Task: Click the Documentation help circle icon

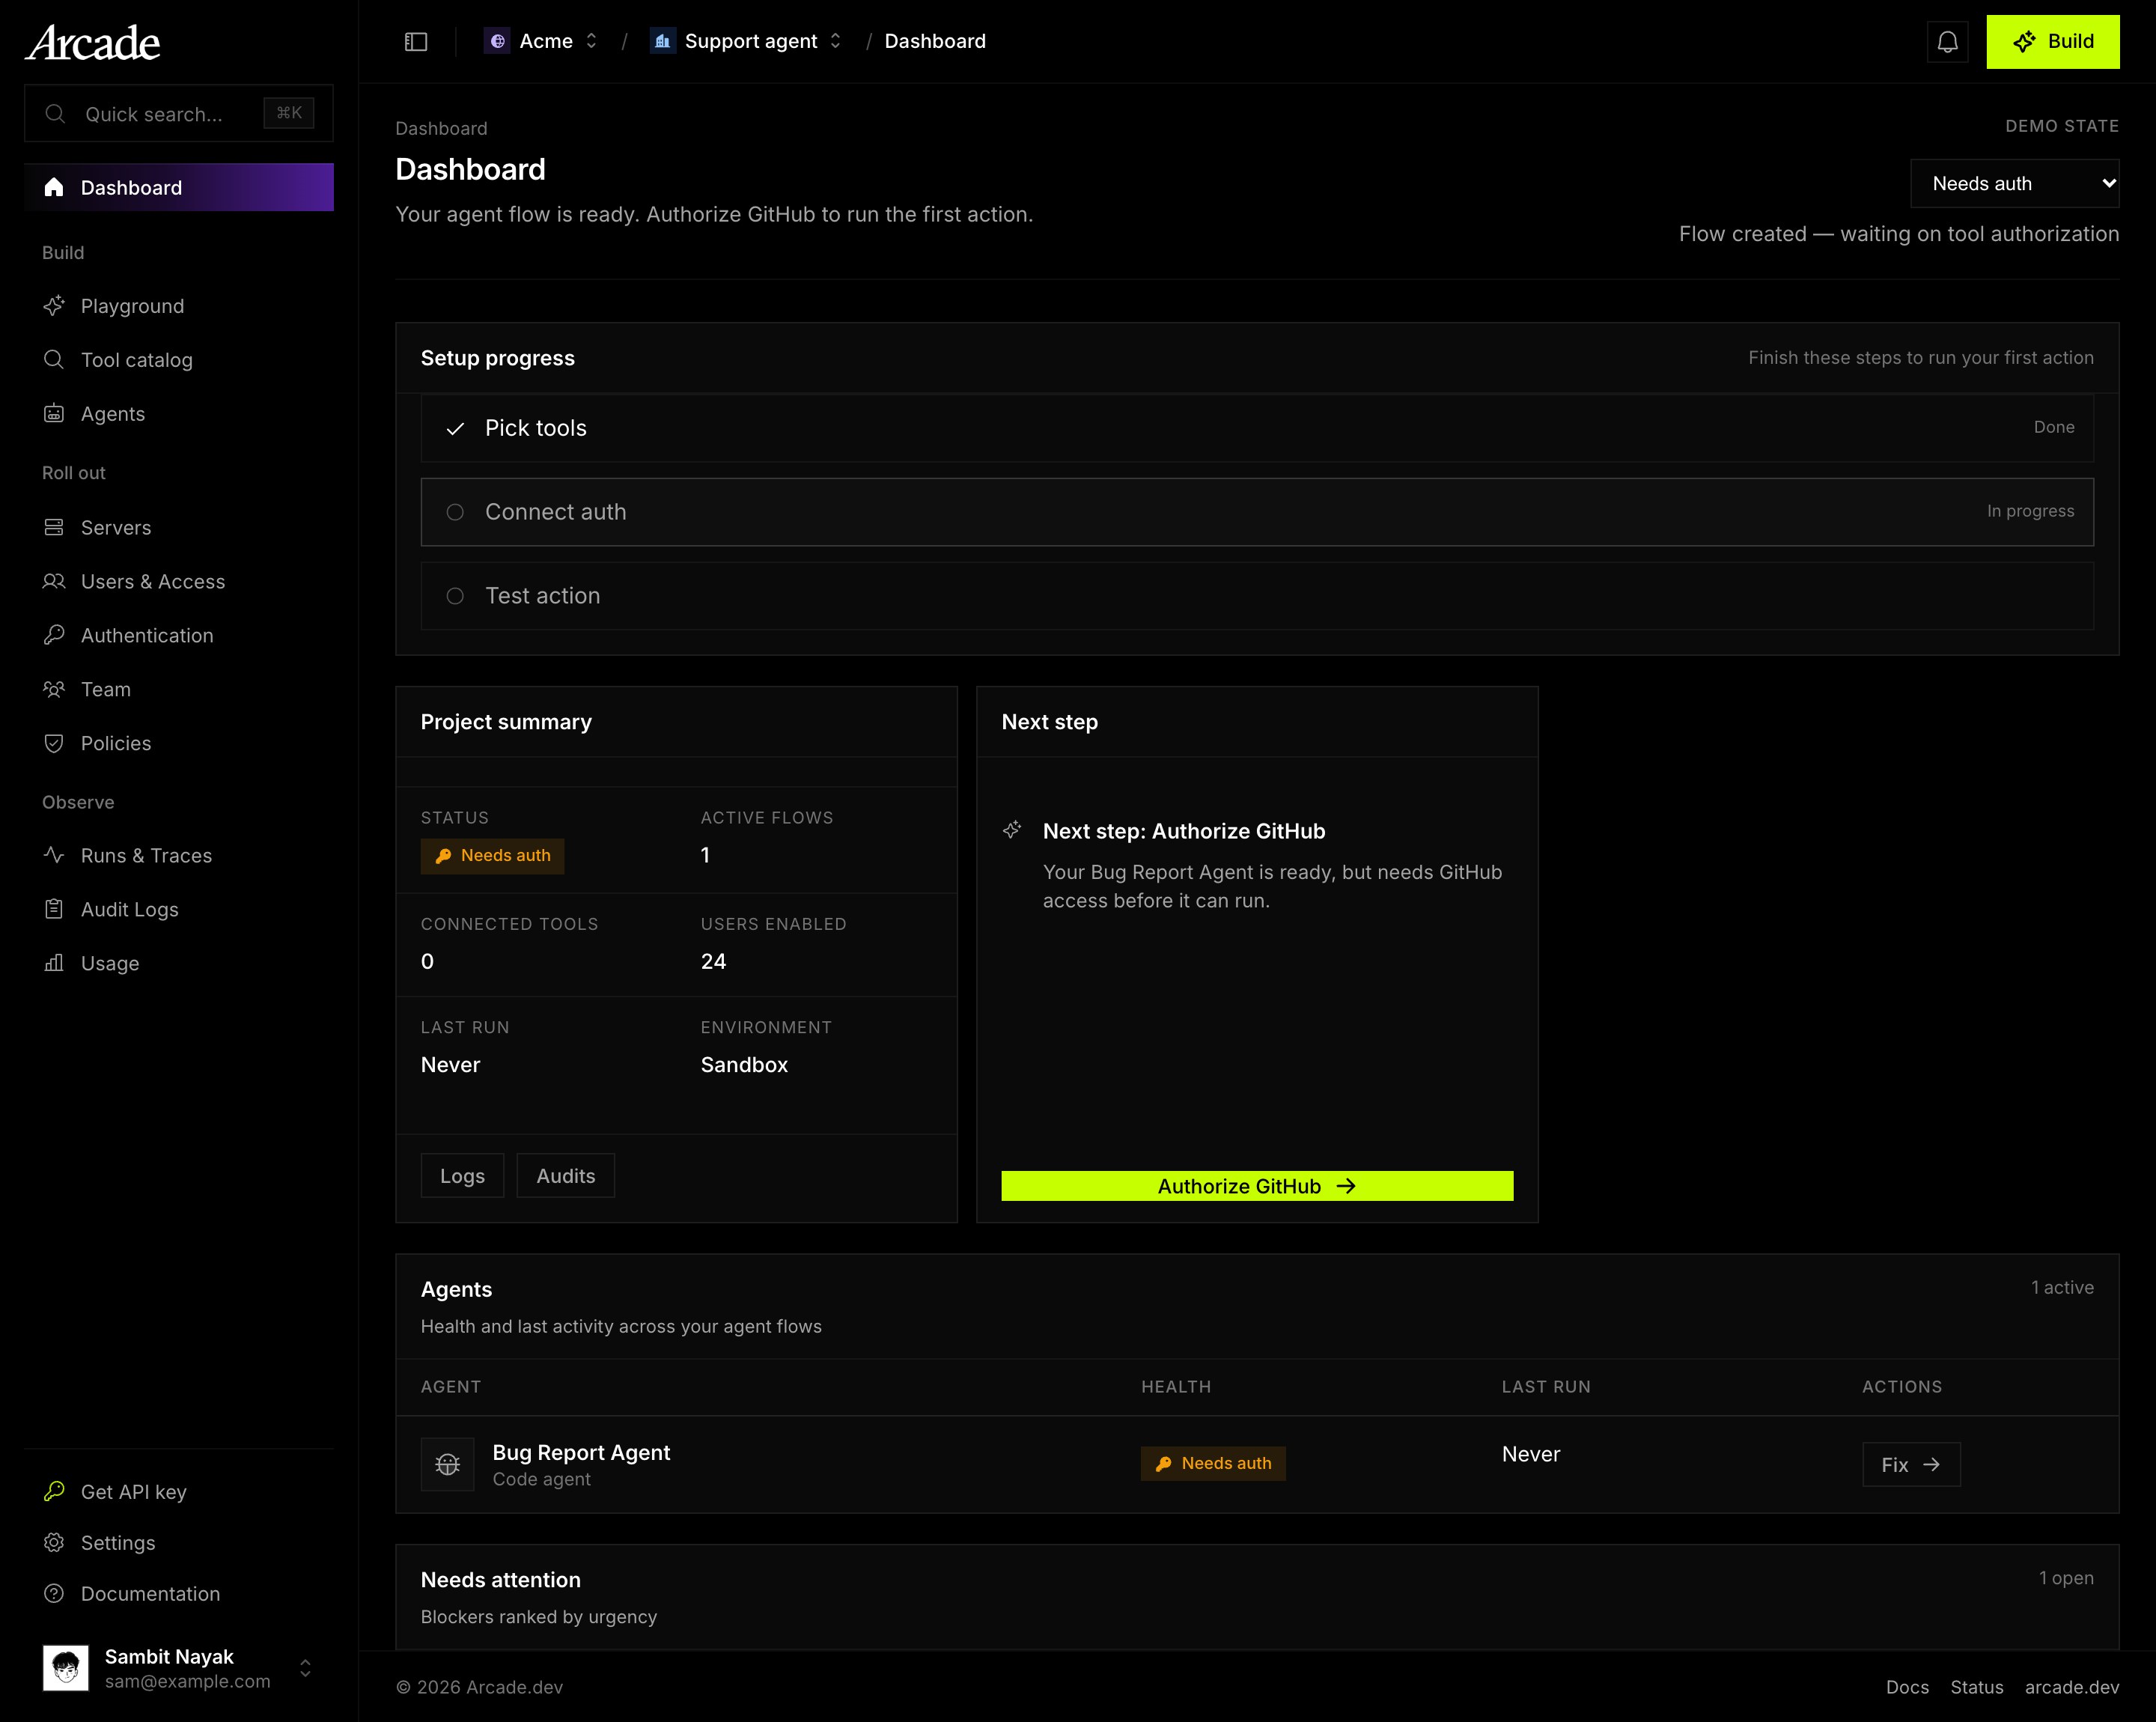Action: pos(54,1594)
